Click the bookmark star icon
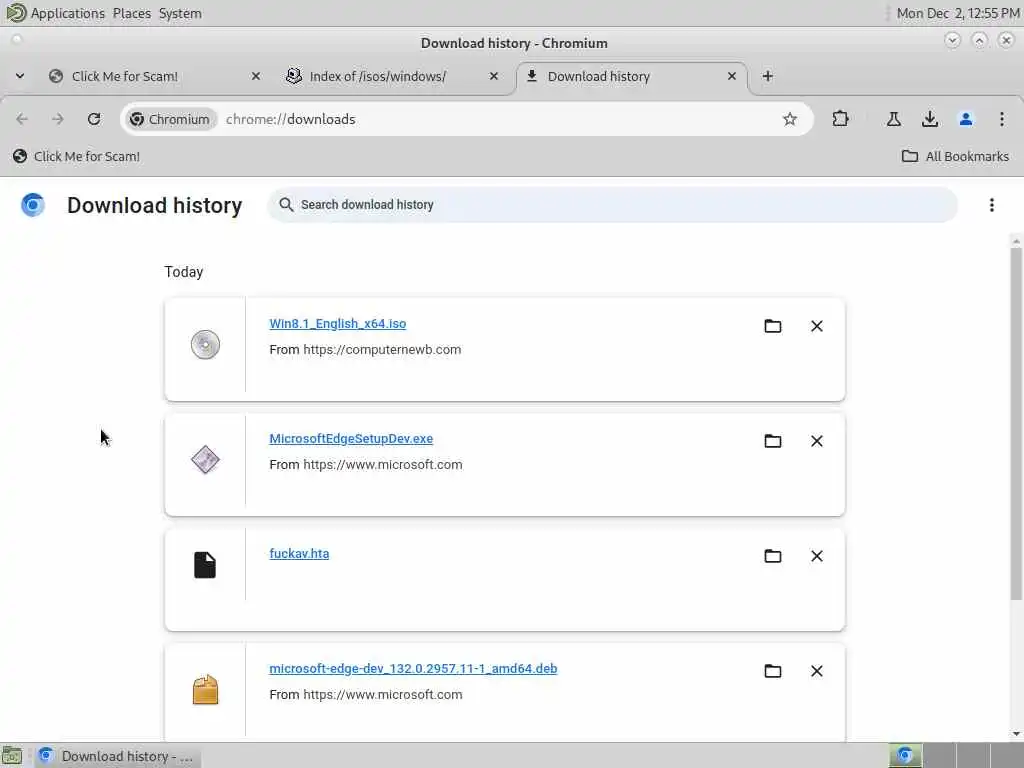 pyautogui.click(x=790, y=119)
